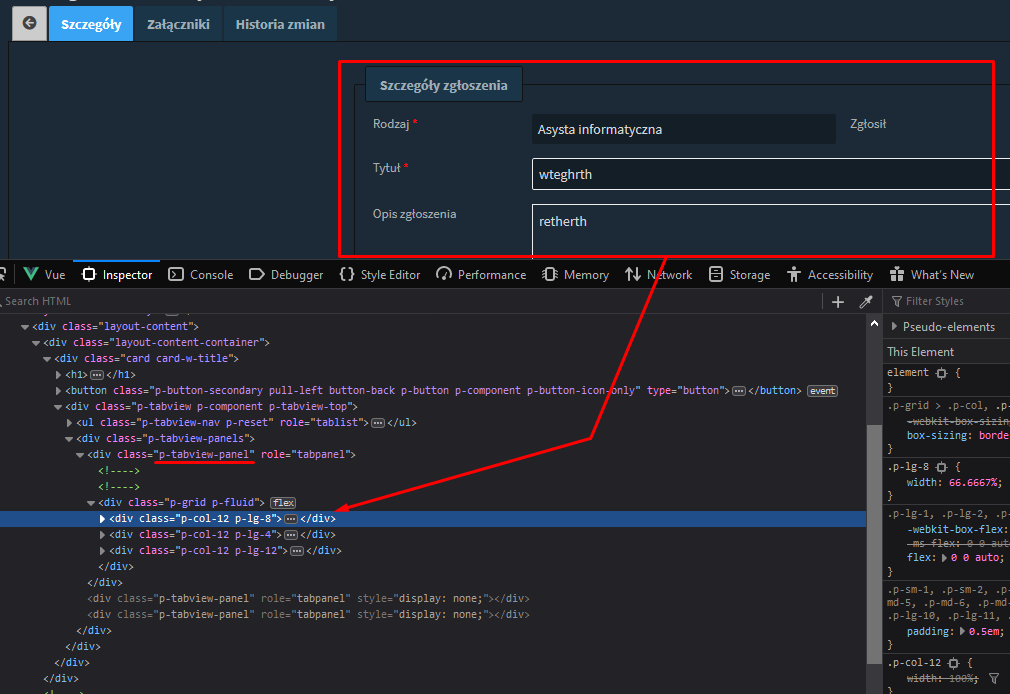The image size is (1010, 694).
Task: Expand the button-back button node
Action: click(x=59, y=390)
